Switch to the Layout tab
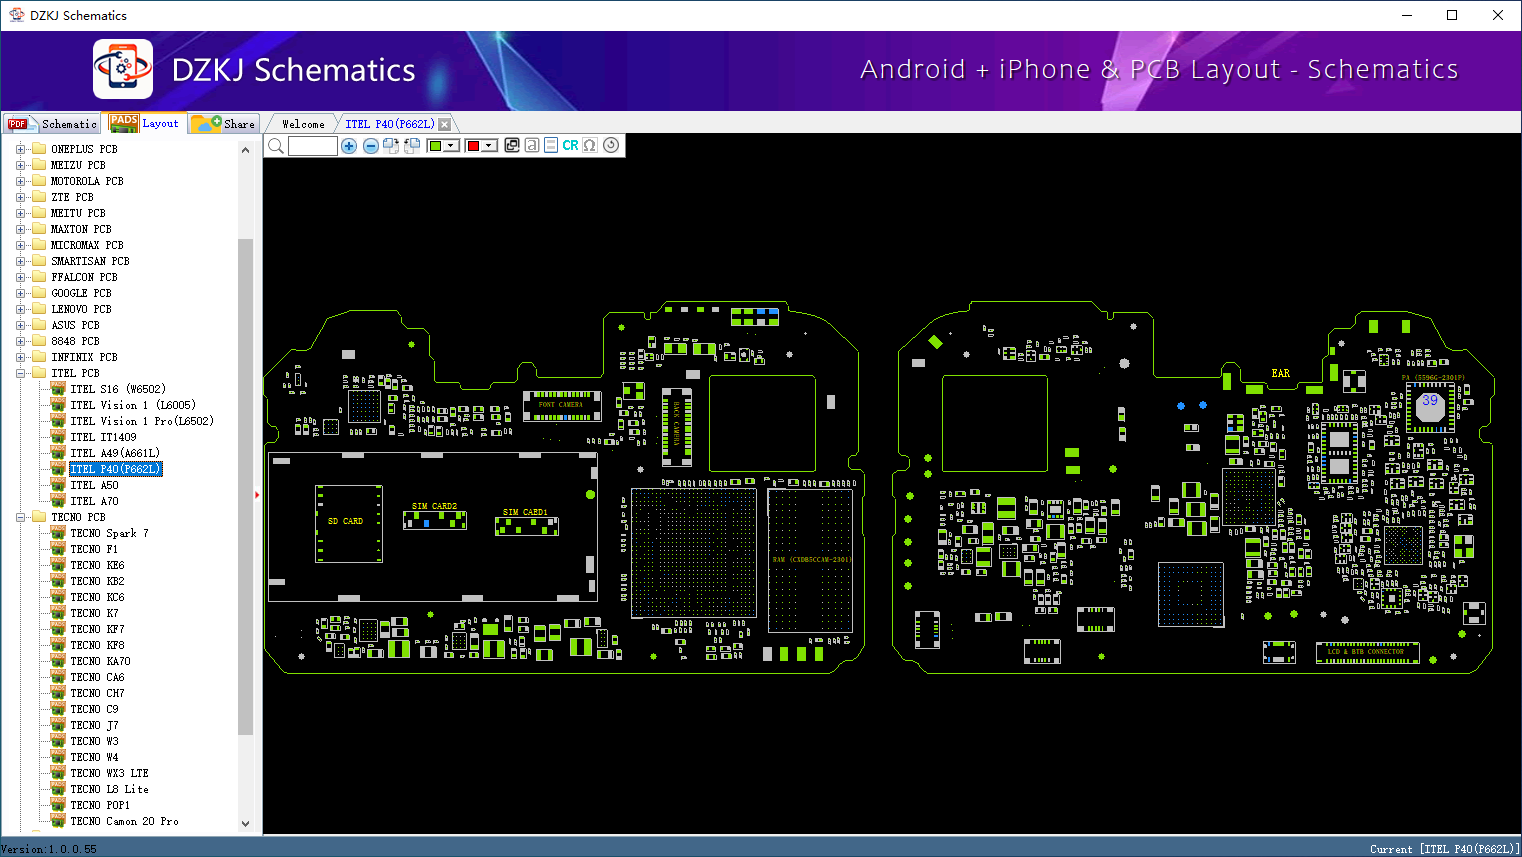Image resolution: width=1522 pixels, height=857 pixels. [146, 123]
